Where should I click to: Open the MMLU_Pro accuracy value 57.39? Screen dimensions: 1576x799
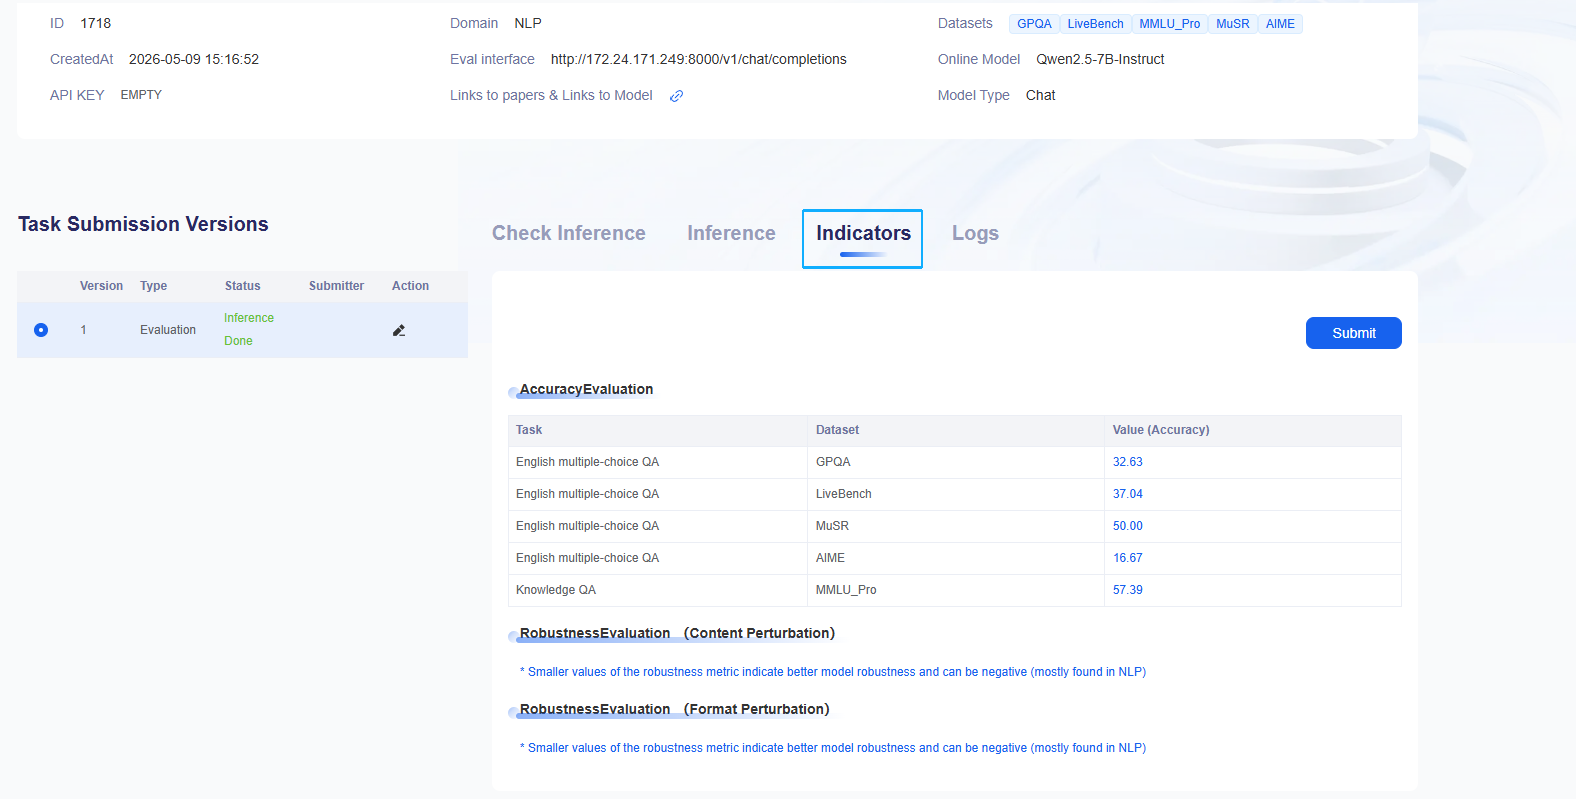coord(1127,590)
